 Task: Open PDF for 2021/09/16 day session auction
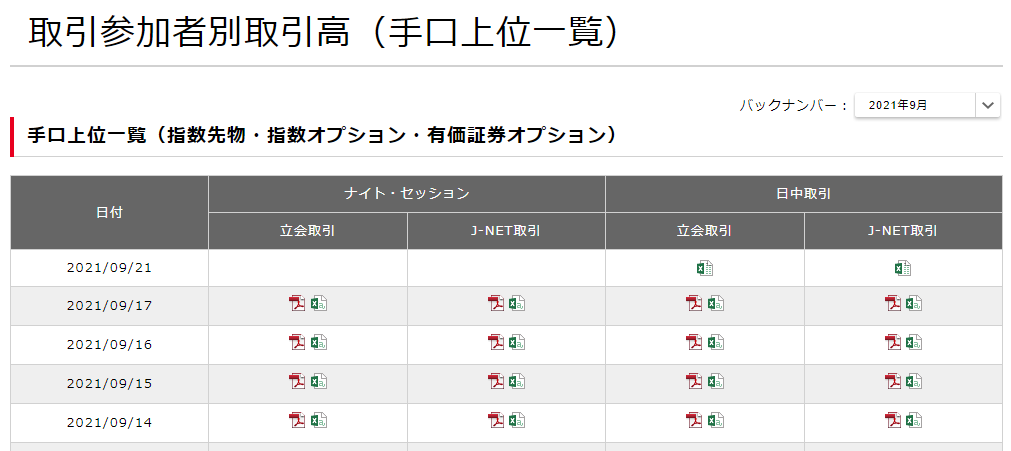click(x=694, y=343)
